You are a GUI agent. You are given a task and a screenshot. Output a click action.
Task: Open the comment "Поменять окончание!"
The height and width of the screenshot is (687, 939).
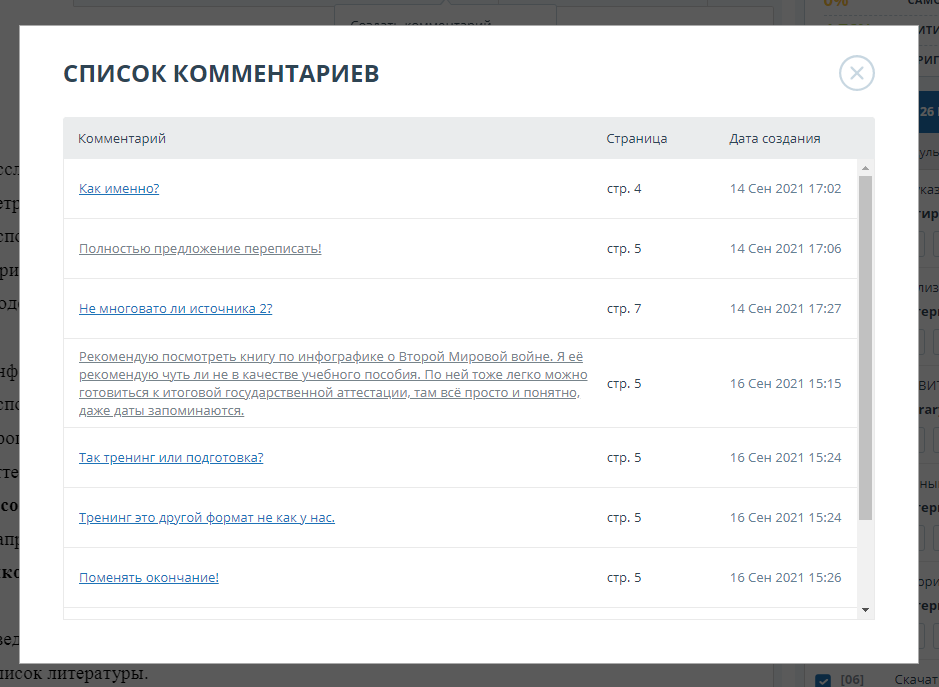tap(148, 578)
